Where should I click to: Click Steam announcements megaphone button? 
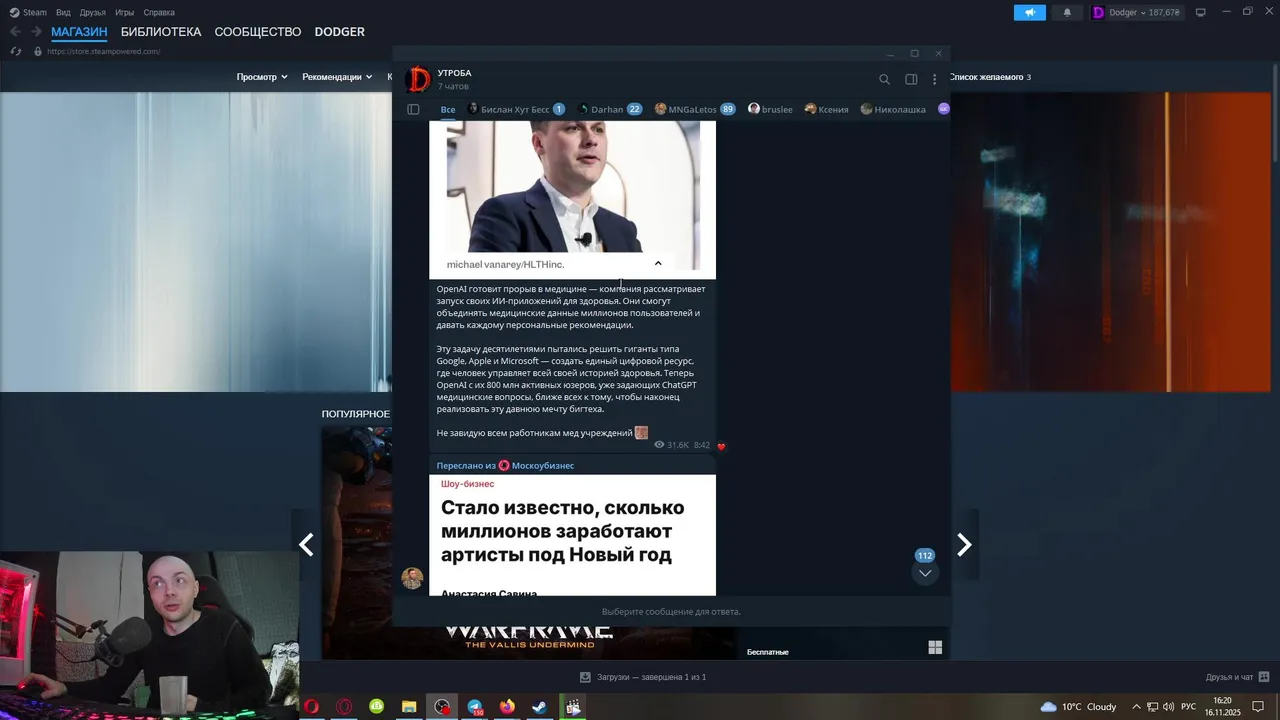(x=1029, y=12)
